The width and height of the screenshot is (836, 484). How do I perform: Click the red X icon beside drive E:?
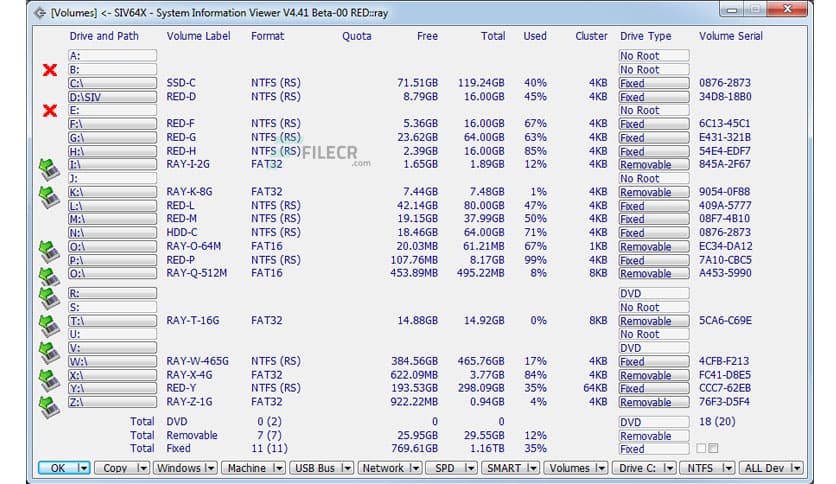[x=50, y=110]
